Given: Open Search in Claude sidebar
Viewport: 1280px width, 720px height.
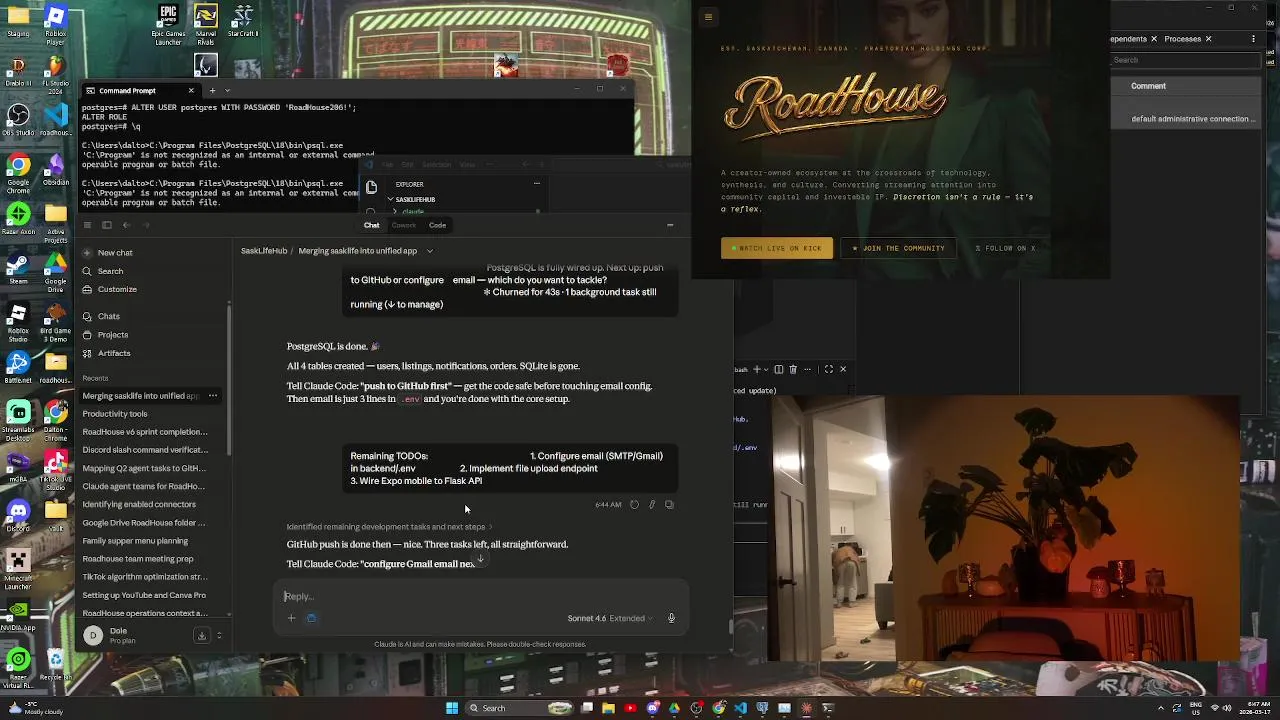Looking at the screenshot, I should pyautogui.click(x=103, y=271).
